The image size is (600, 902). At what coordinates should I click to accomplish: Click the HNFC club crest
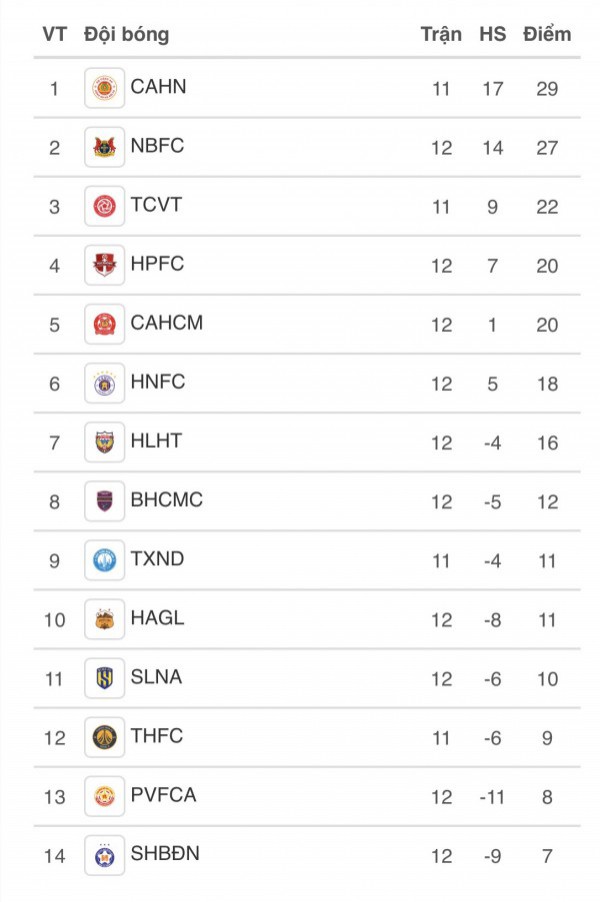coord(104,383)
